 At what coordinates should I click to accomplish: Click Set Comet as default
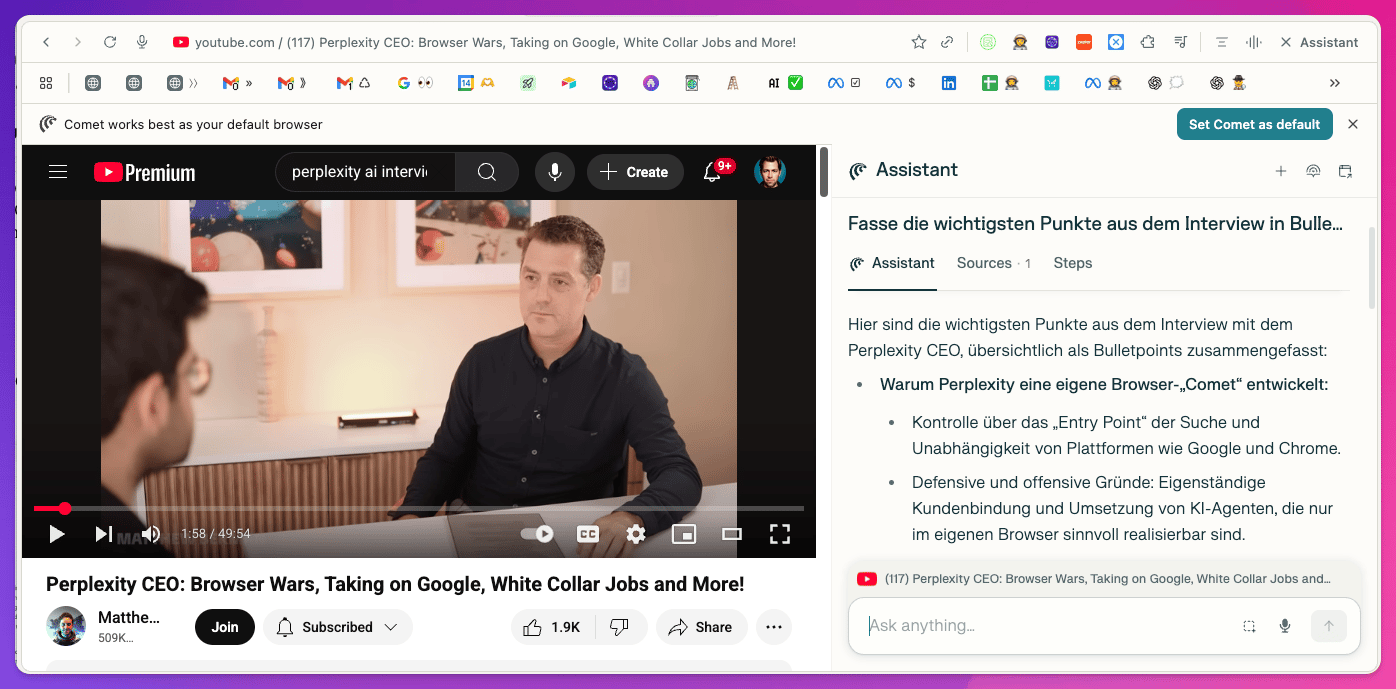(1255, 124)
